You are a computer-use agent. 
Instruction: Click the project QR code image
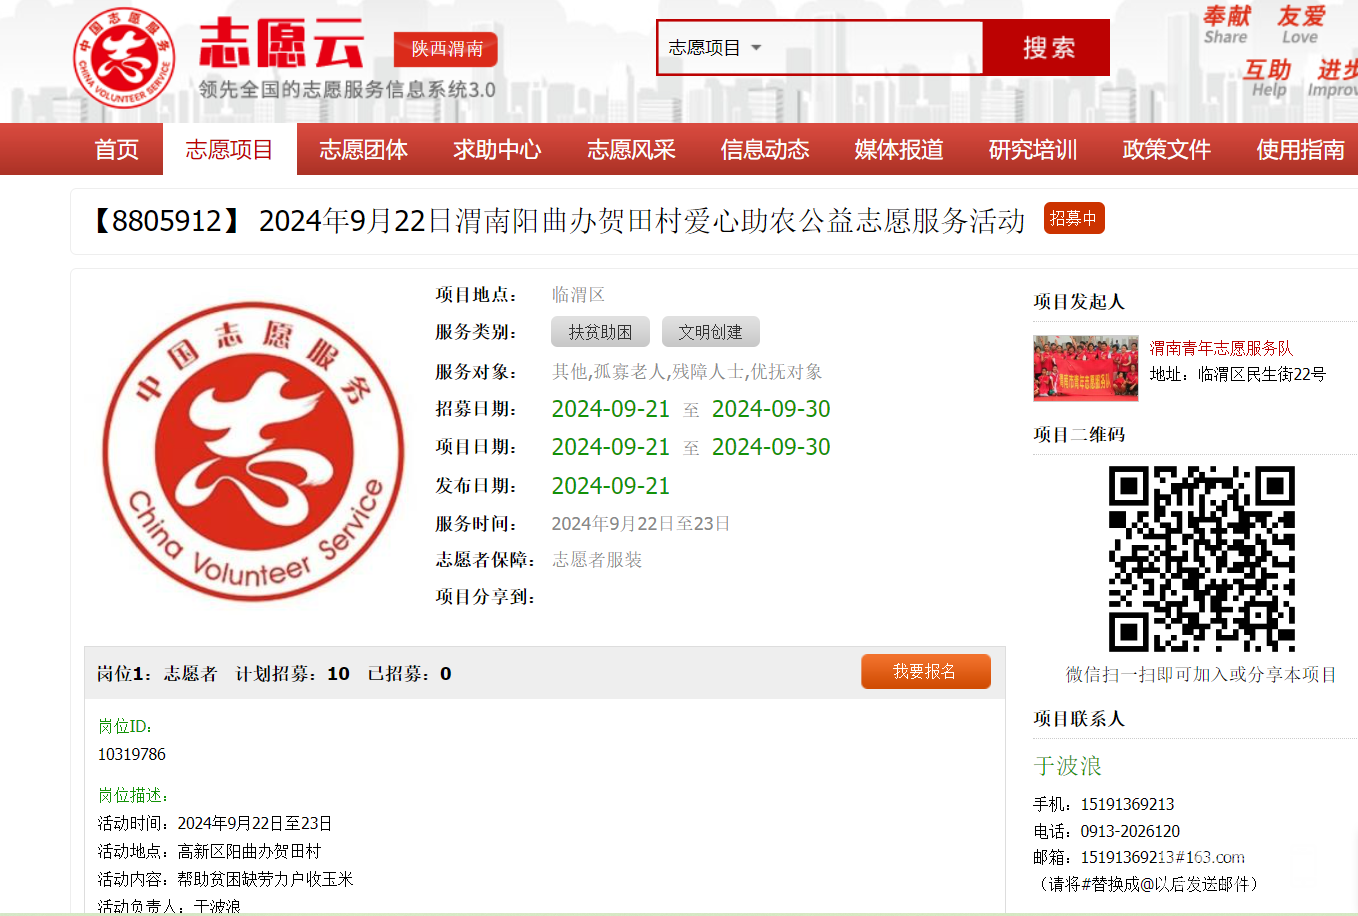pyautogui.click(x=1202, y=559)
